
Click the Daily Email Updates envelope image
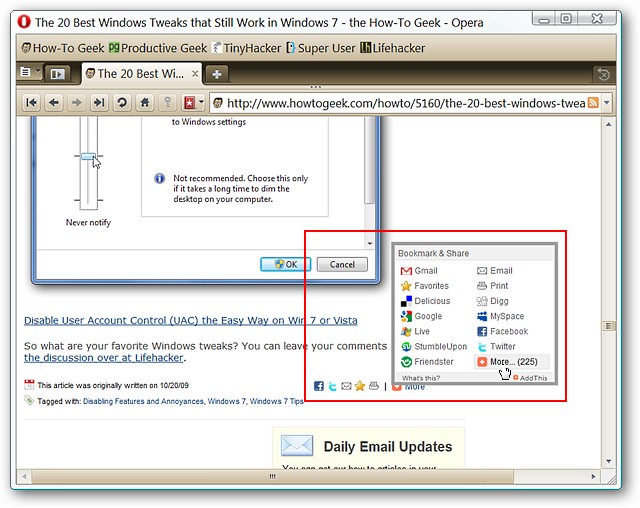tap(297, 446)
